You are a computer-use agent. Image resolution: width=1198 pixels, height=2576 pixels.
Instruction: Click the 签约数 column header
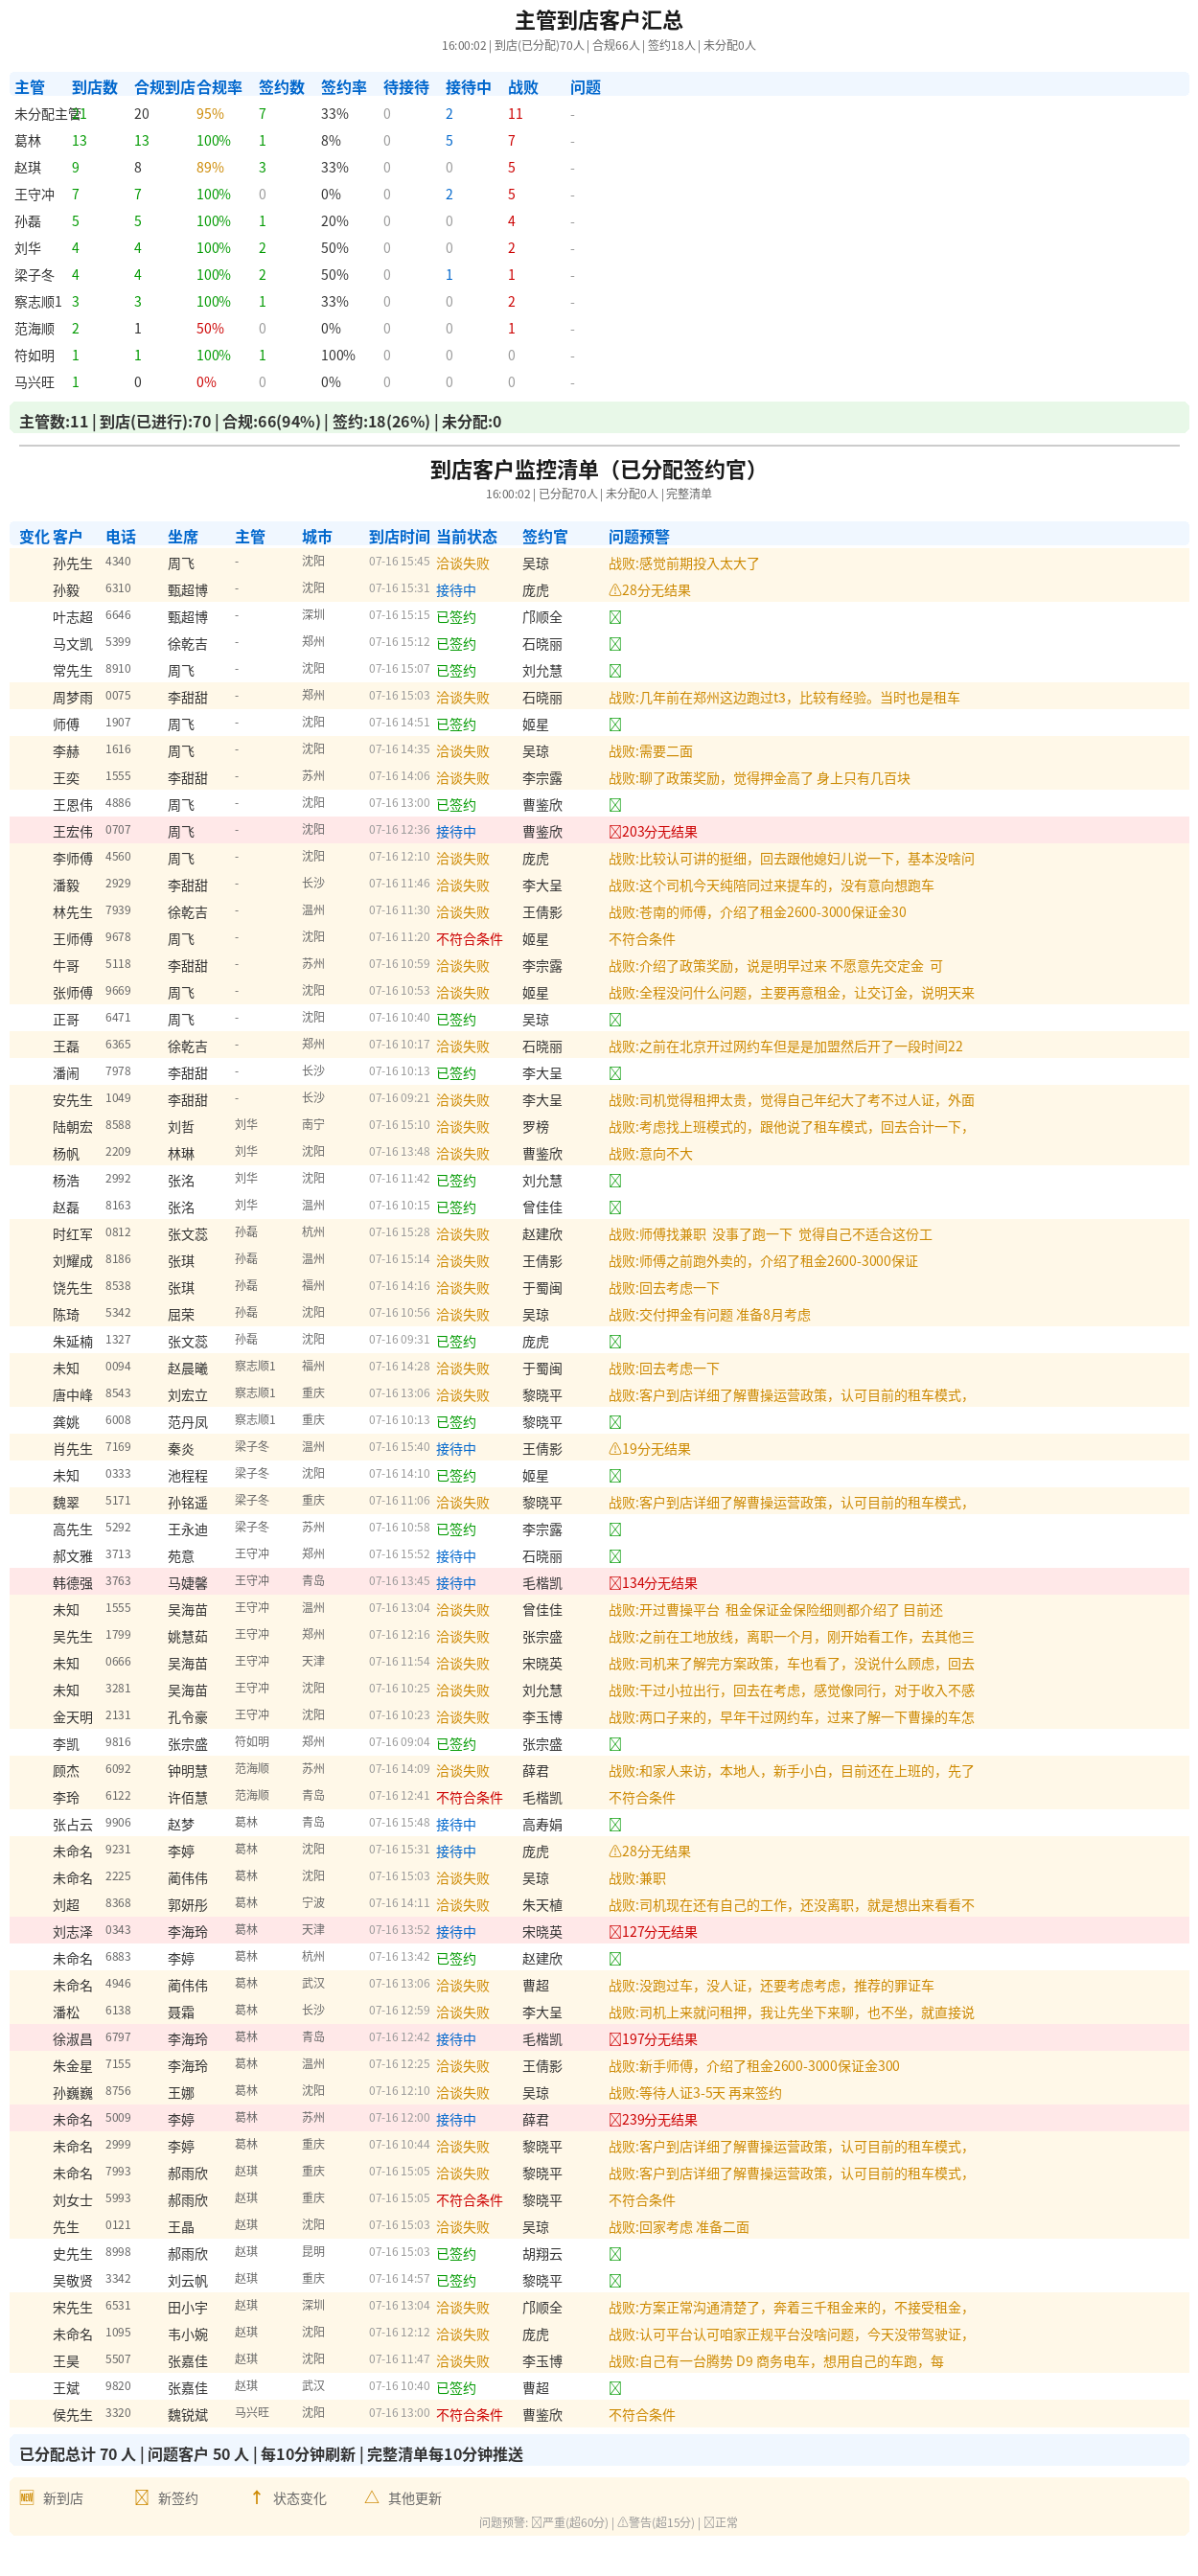[x=281, y=87]
